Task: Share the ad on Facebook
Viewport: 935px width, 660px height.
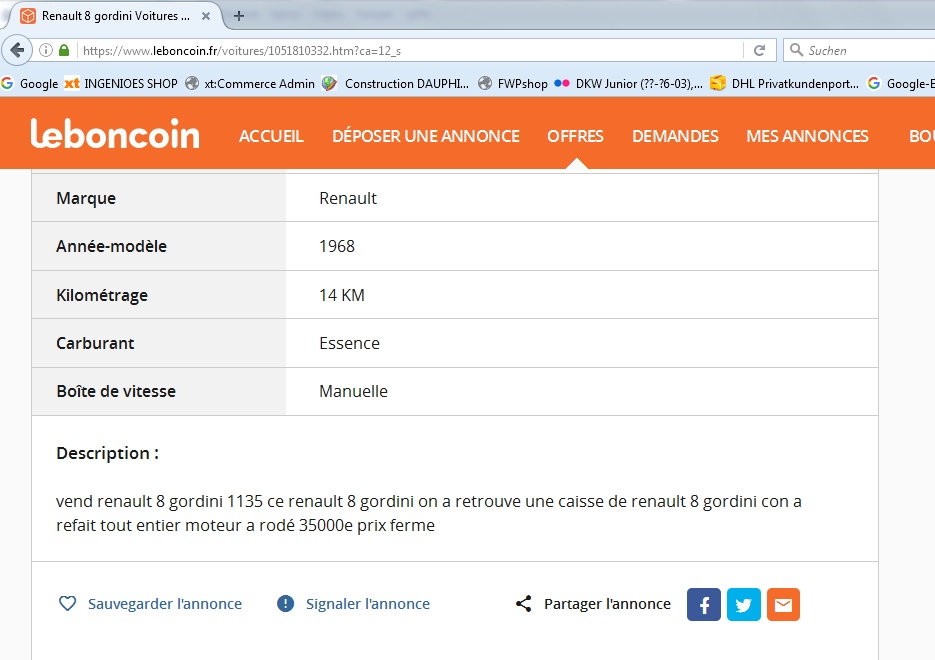Action: point(704,605)
